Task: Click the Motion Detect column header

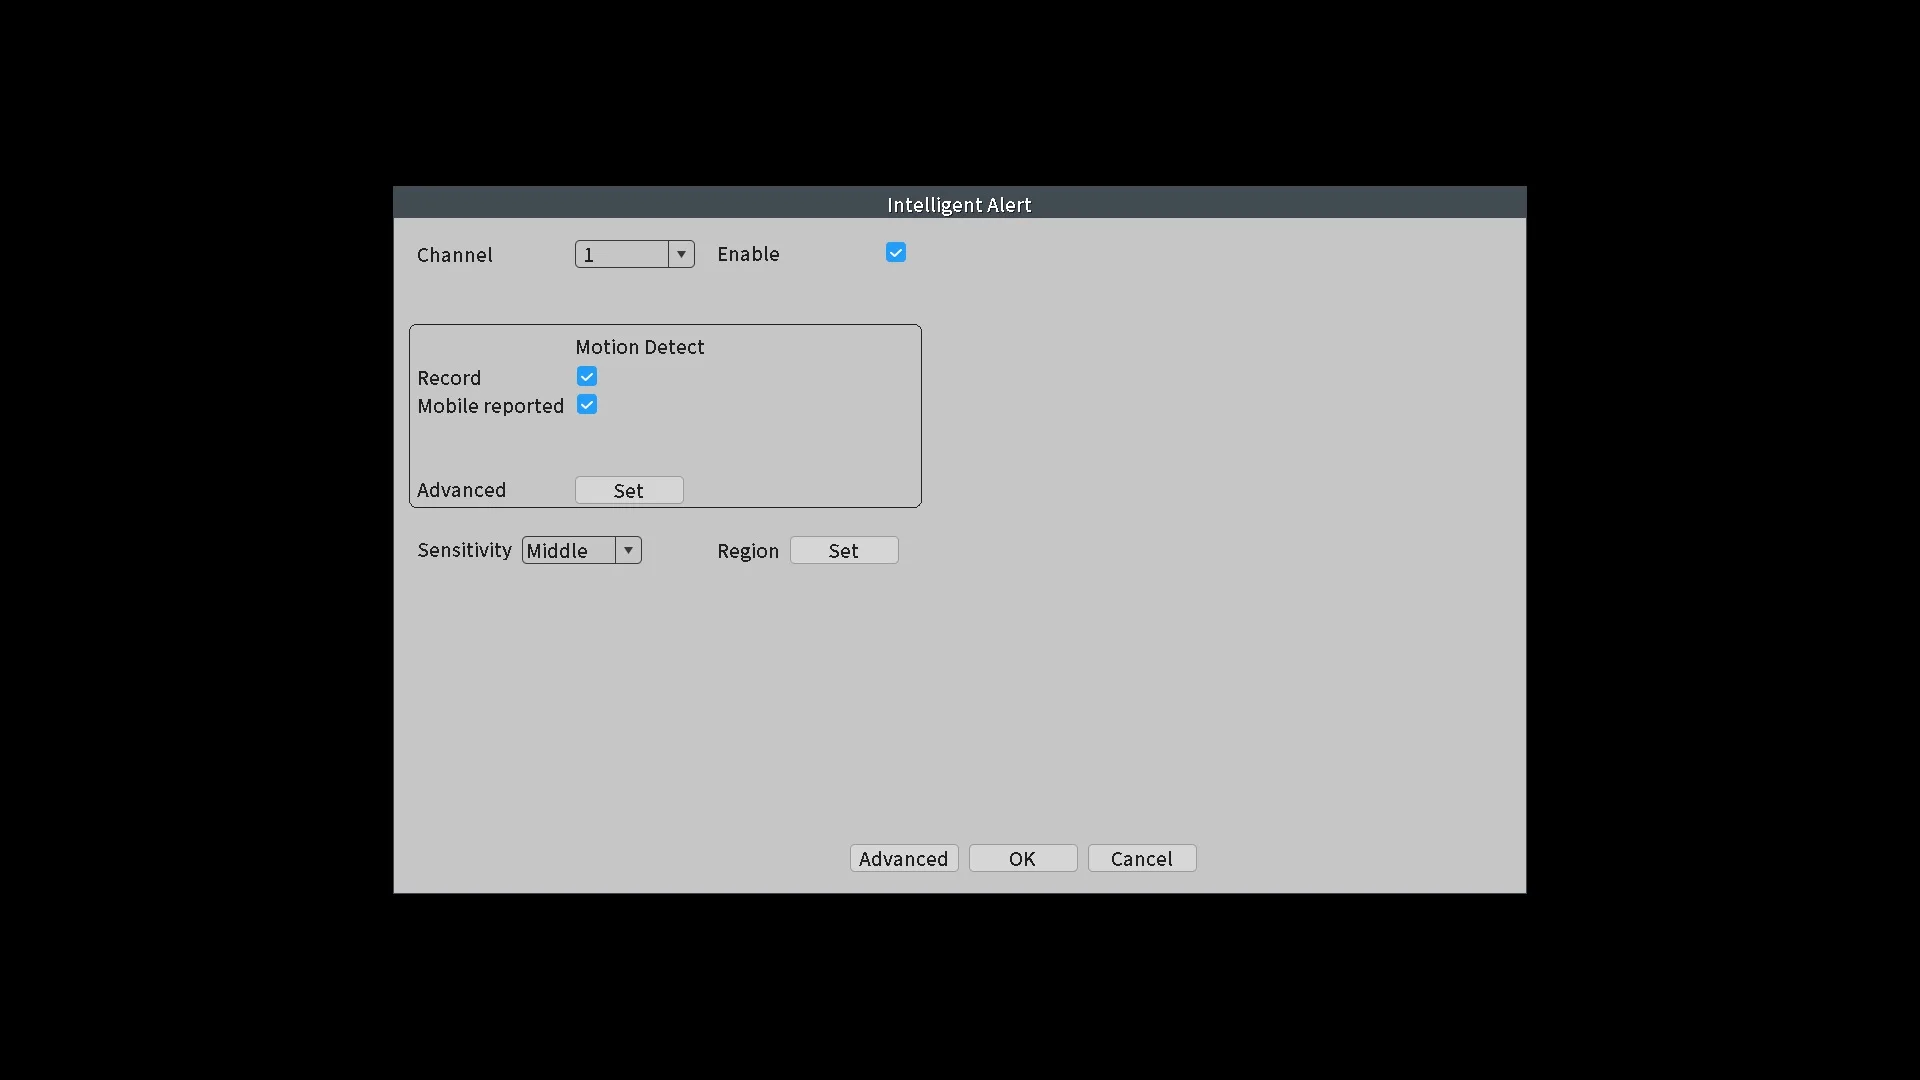Action: click(639, 347)
